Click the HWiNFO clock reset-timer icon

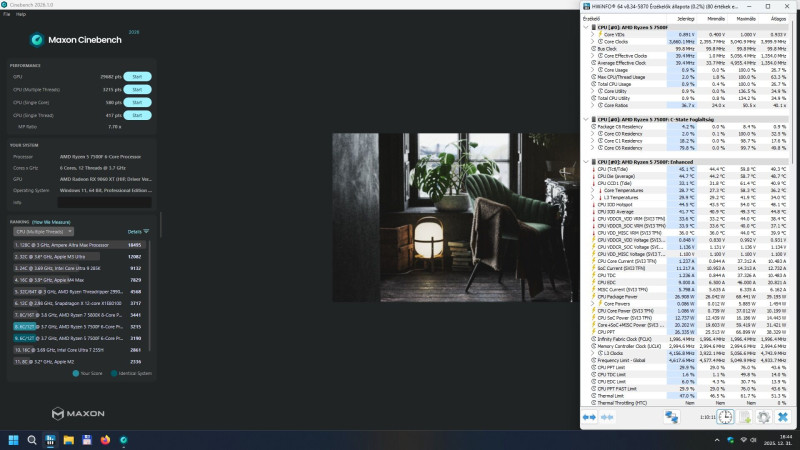coord(725,417)
